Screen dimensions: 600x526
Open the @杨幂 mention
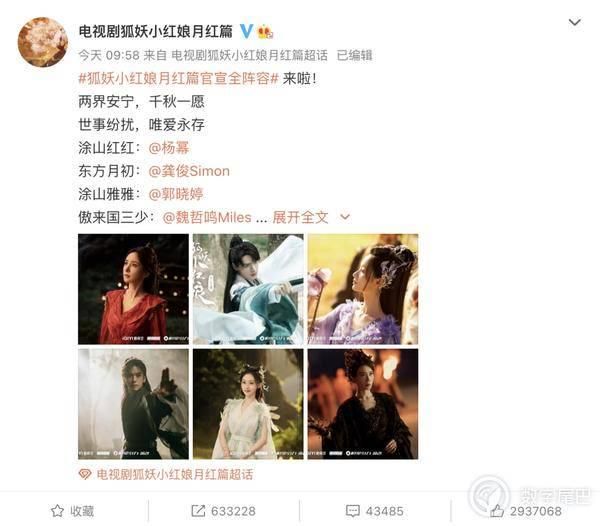tap(169, 148)
